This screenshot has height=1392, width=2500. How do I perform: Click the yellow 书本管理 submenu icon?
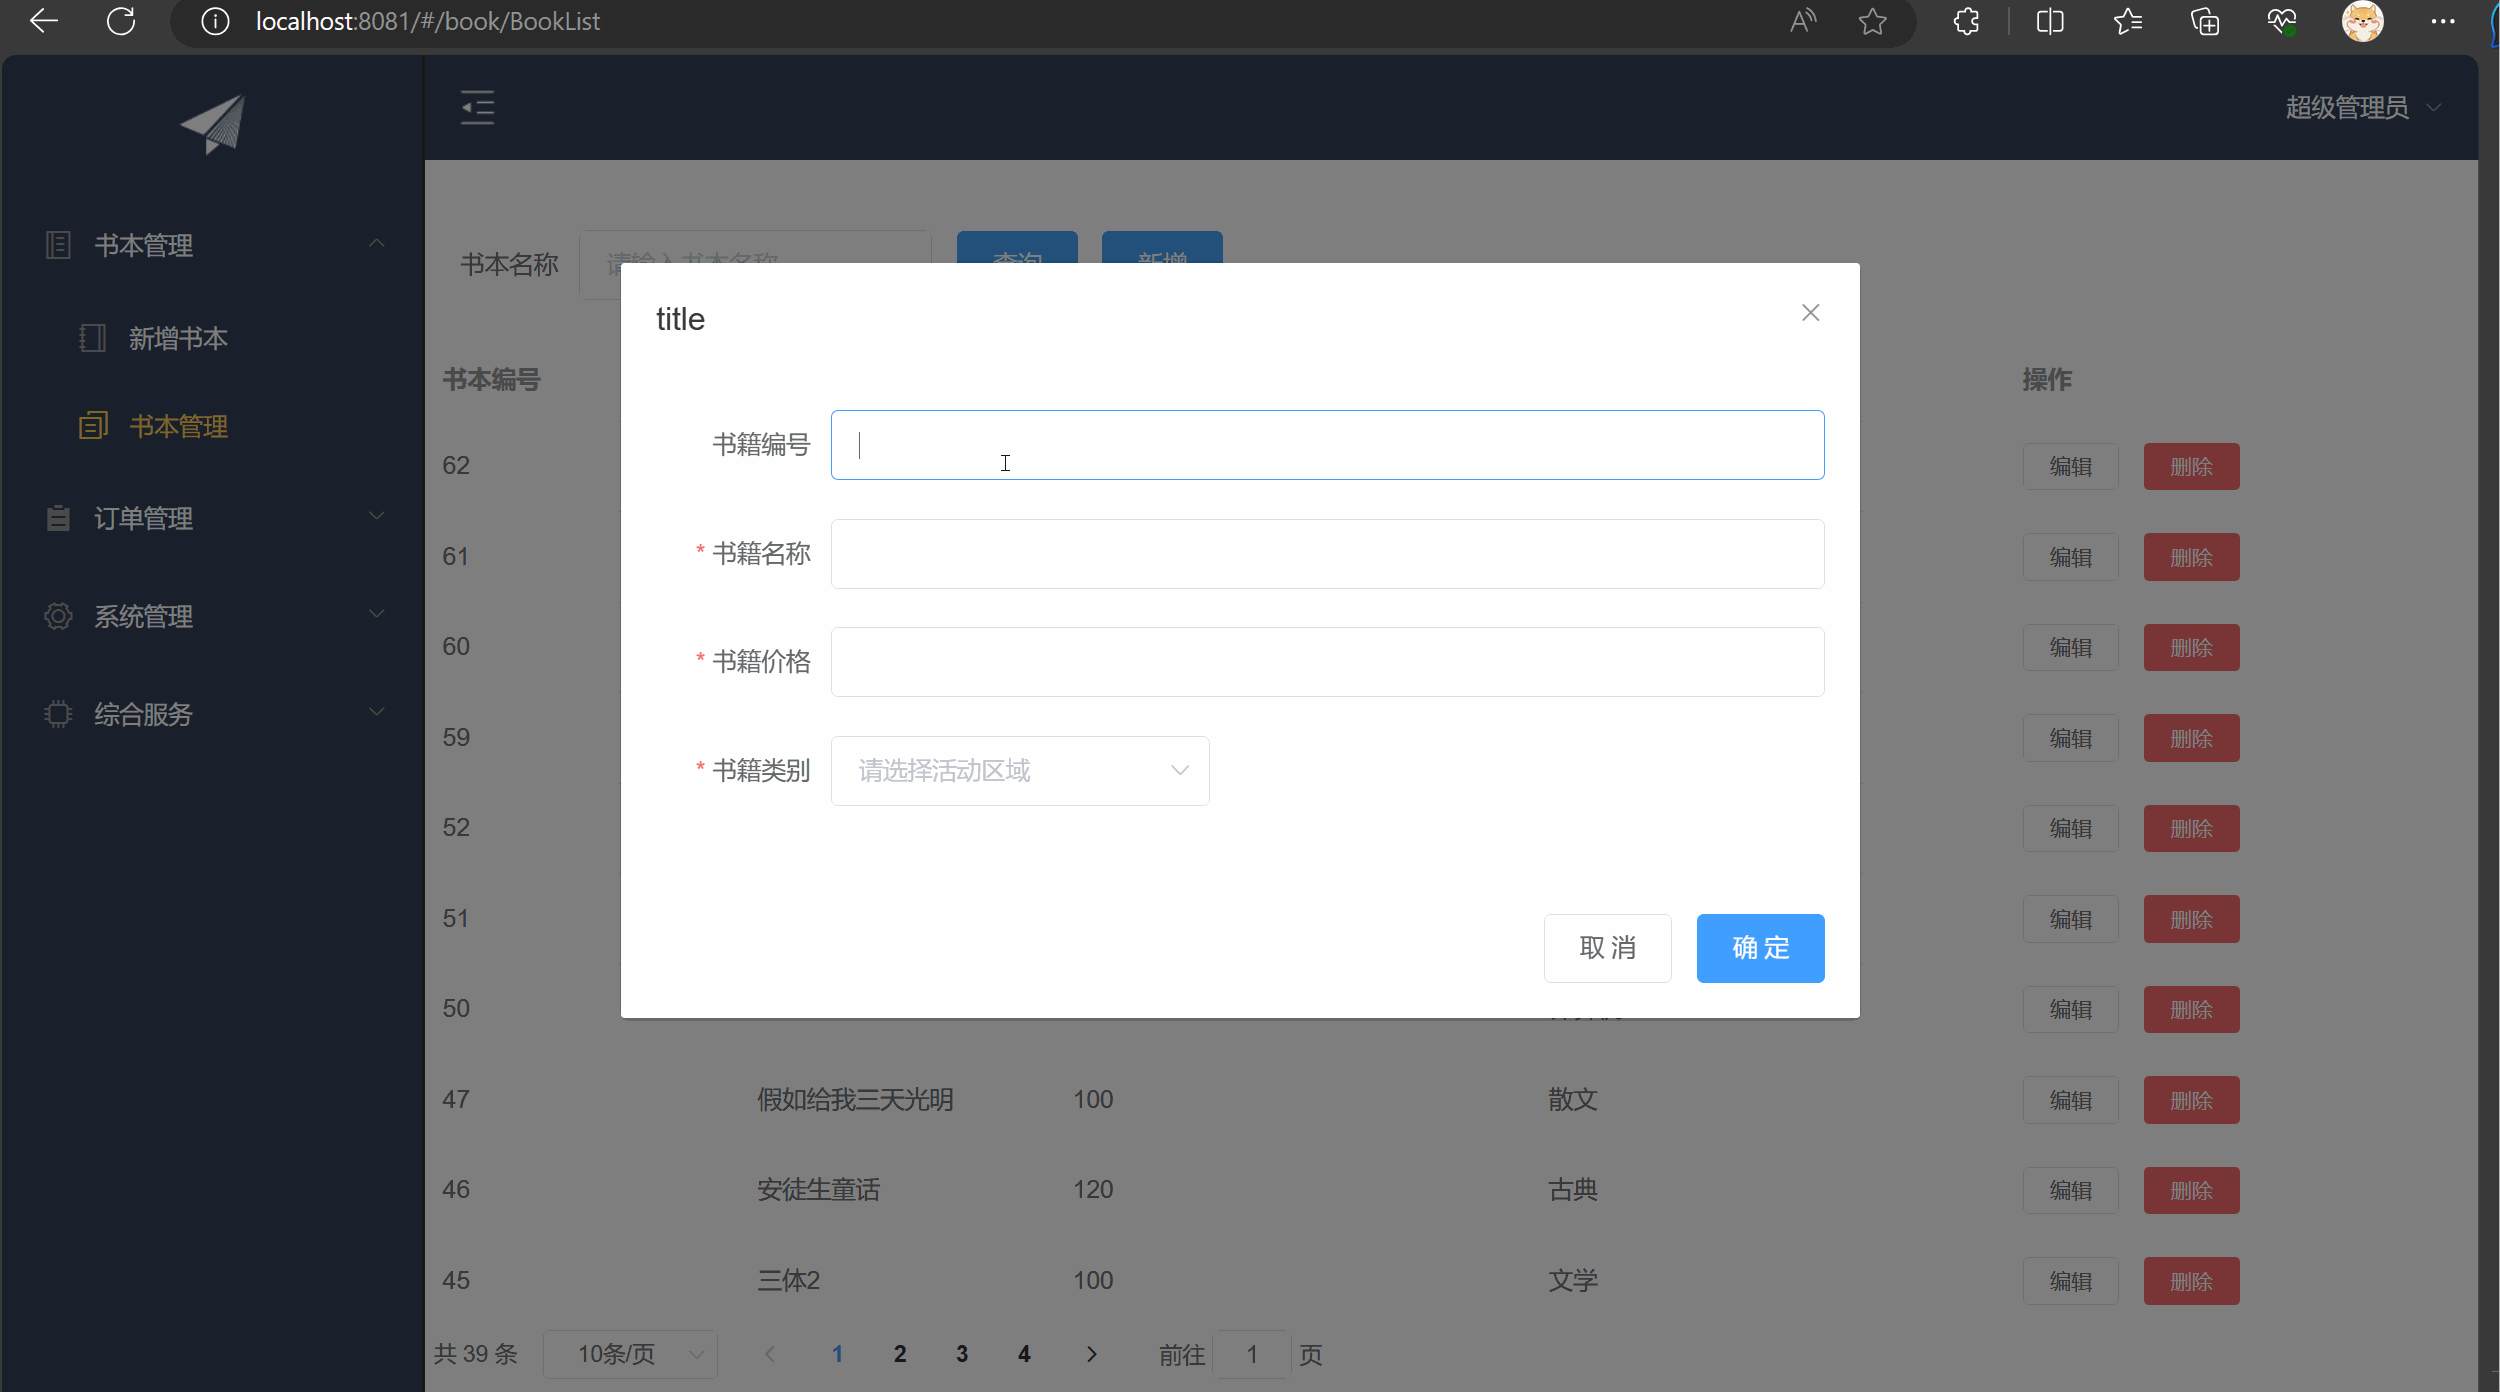93,424
